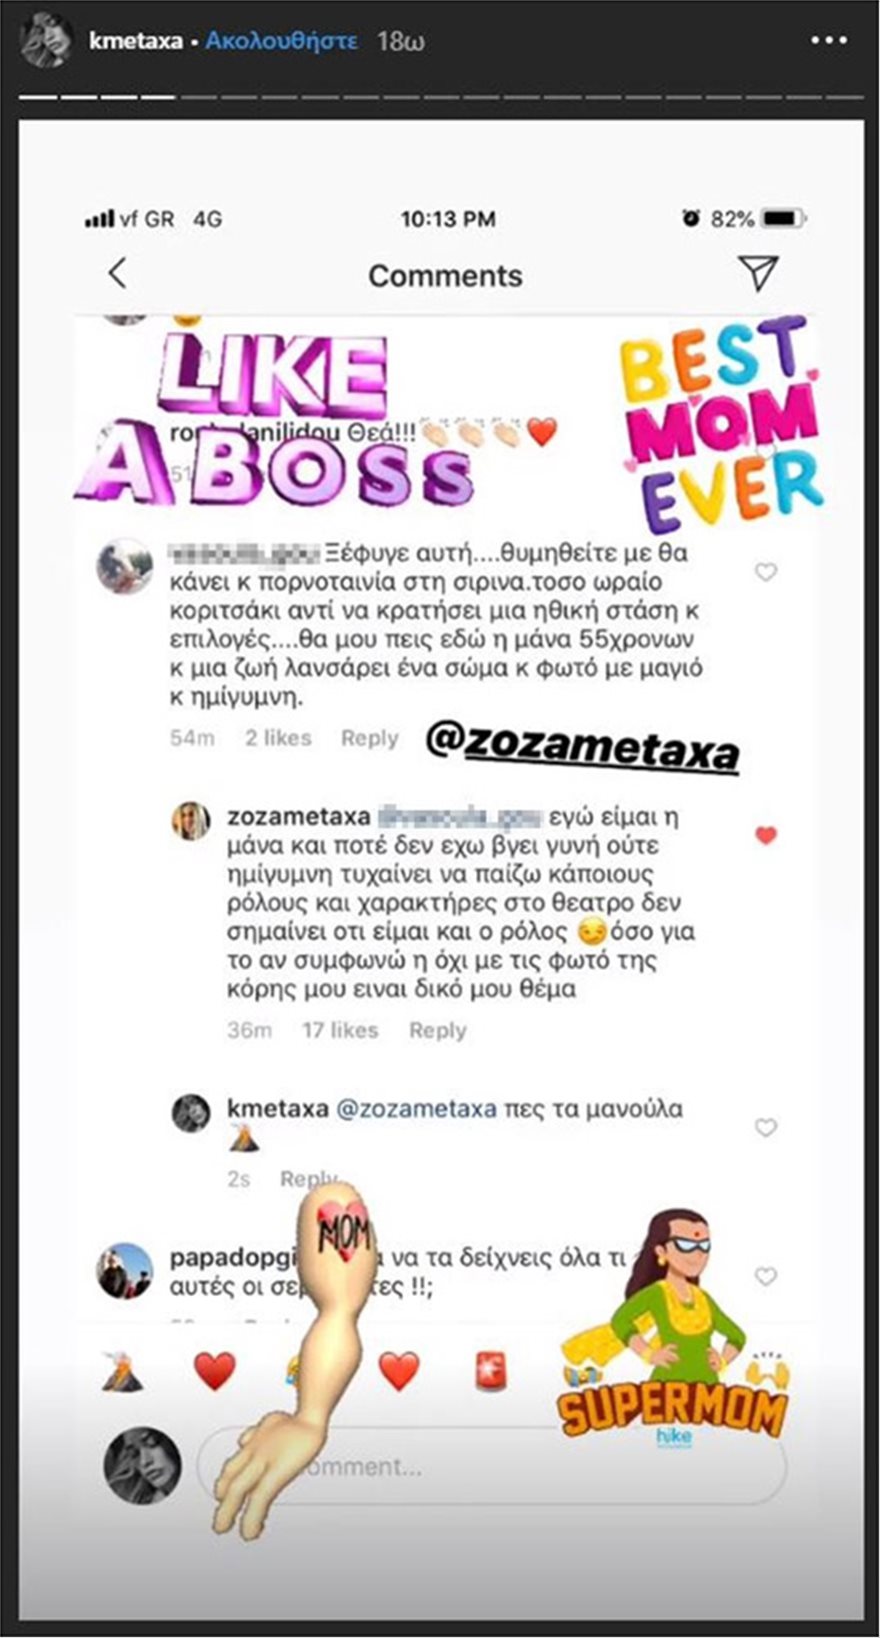Viewport: 880px width, 1638px height.
Task: Reply to zozametaxa's 36m comment
Action: coord(437,1030)
